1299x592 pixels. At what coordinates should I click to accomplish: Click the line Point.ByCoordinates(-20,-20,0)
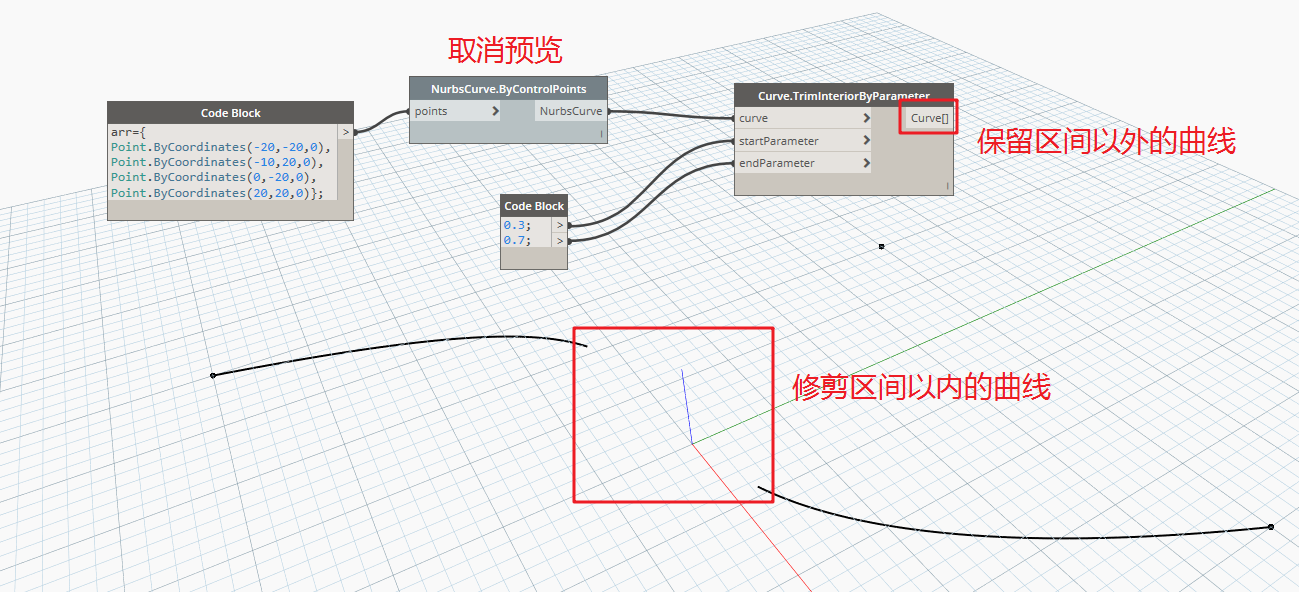pos(220,147)
